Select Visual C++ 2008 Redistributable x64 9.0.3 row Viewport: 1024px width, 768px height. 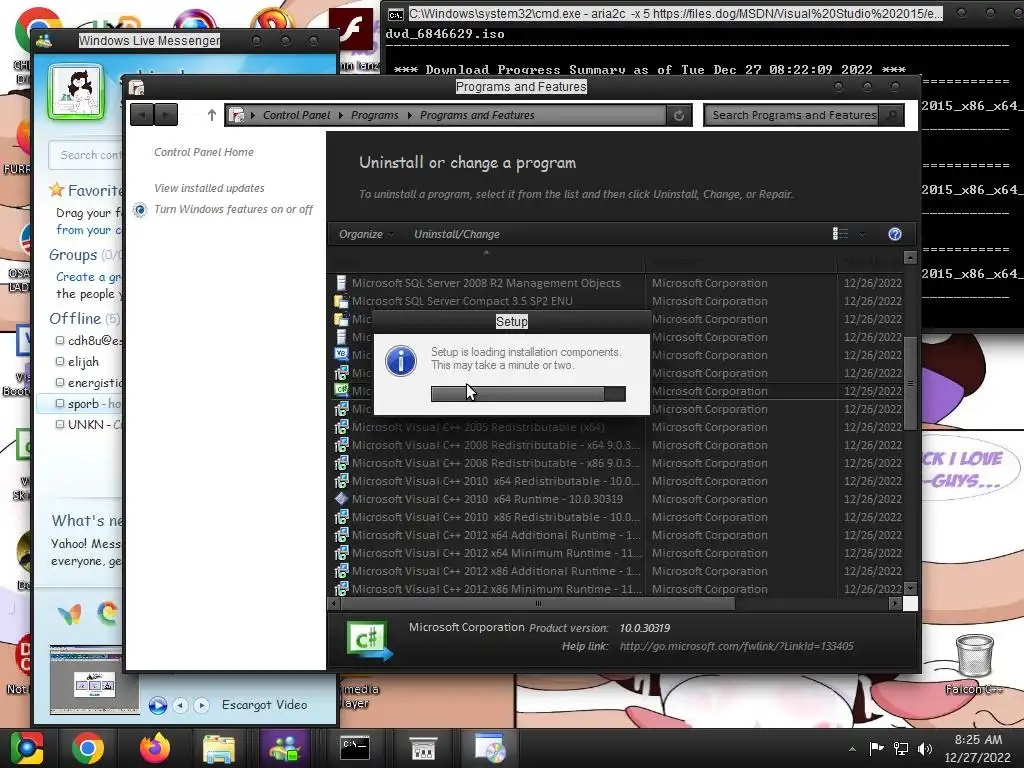pos(496,445)
